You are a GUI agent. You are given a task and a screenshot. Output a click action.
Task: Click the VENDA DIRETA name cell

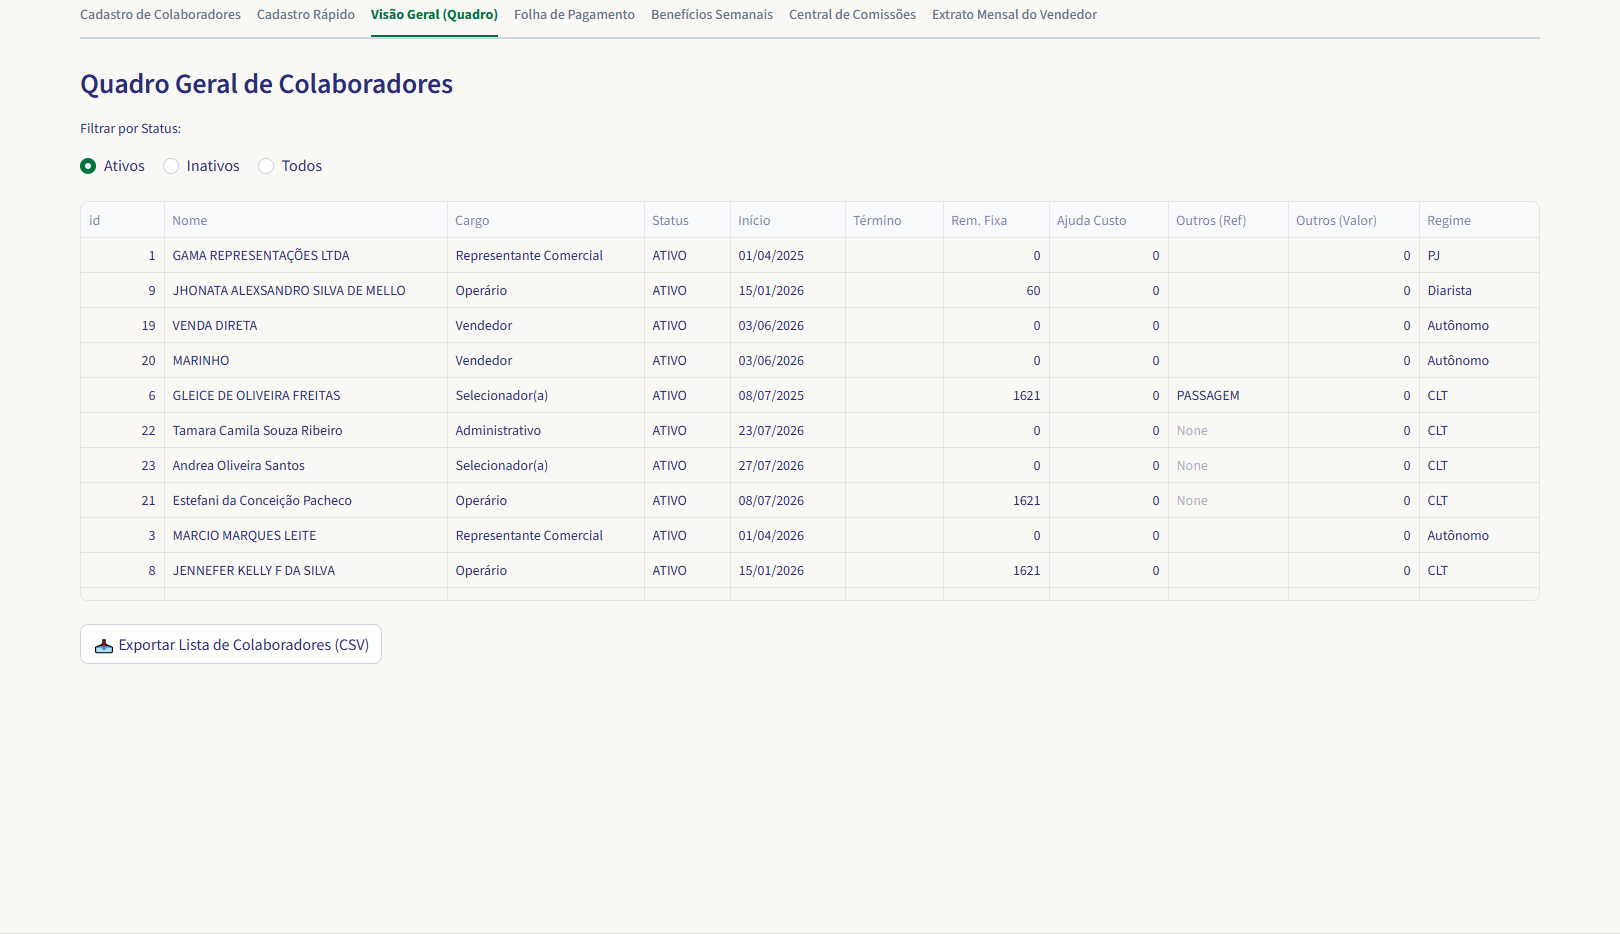[x=306, y=325]
